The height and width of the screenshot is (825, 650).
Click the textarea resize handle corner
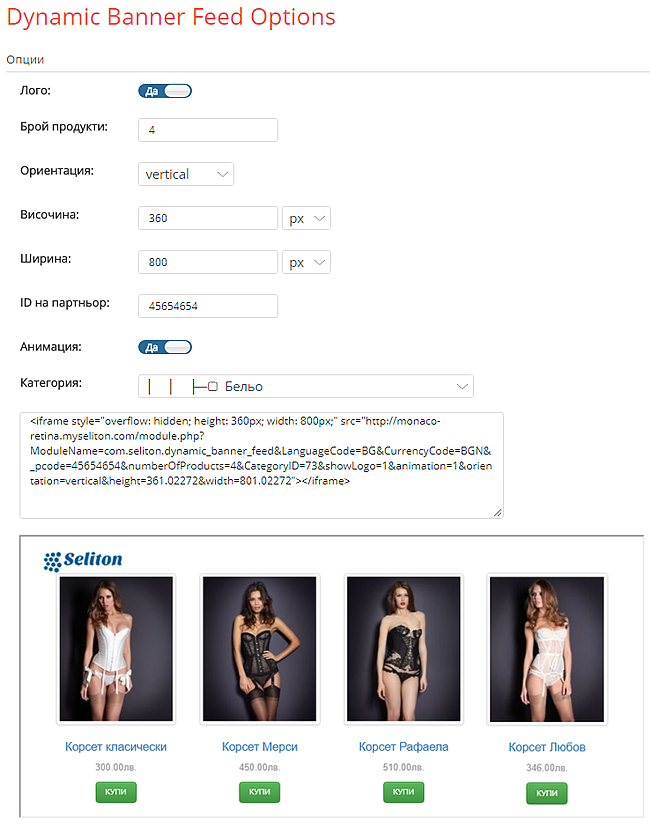tap(497, 512)
